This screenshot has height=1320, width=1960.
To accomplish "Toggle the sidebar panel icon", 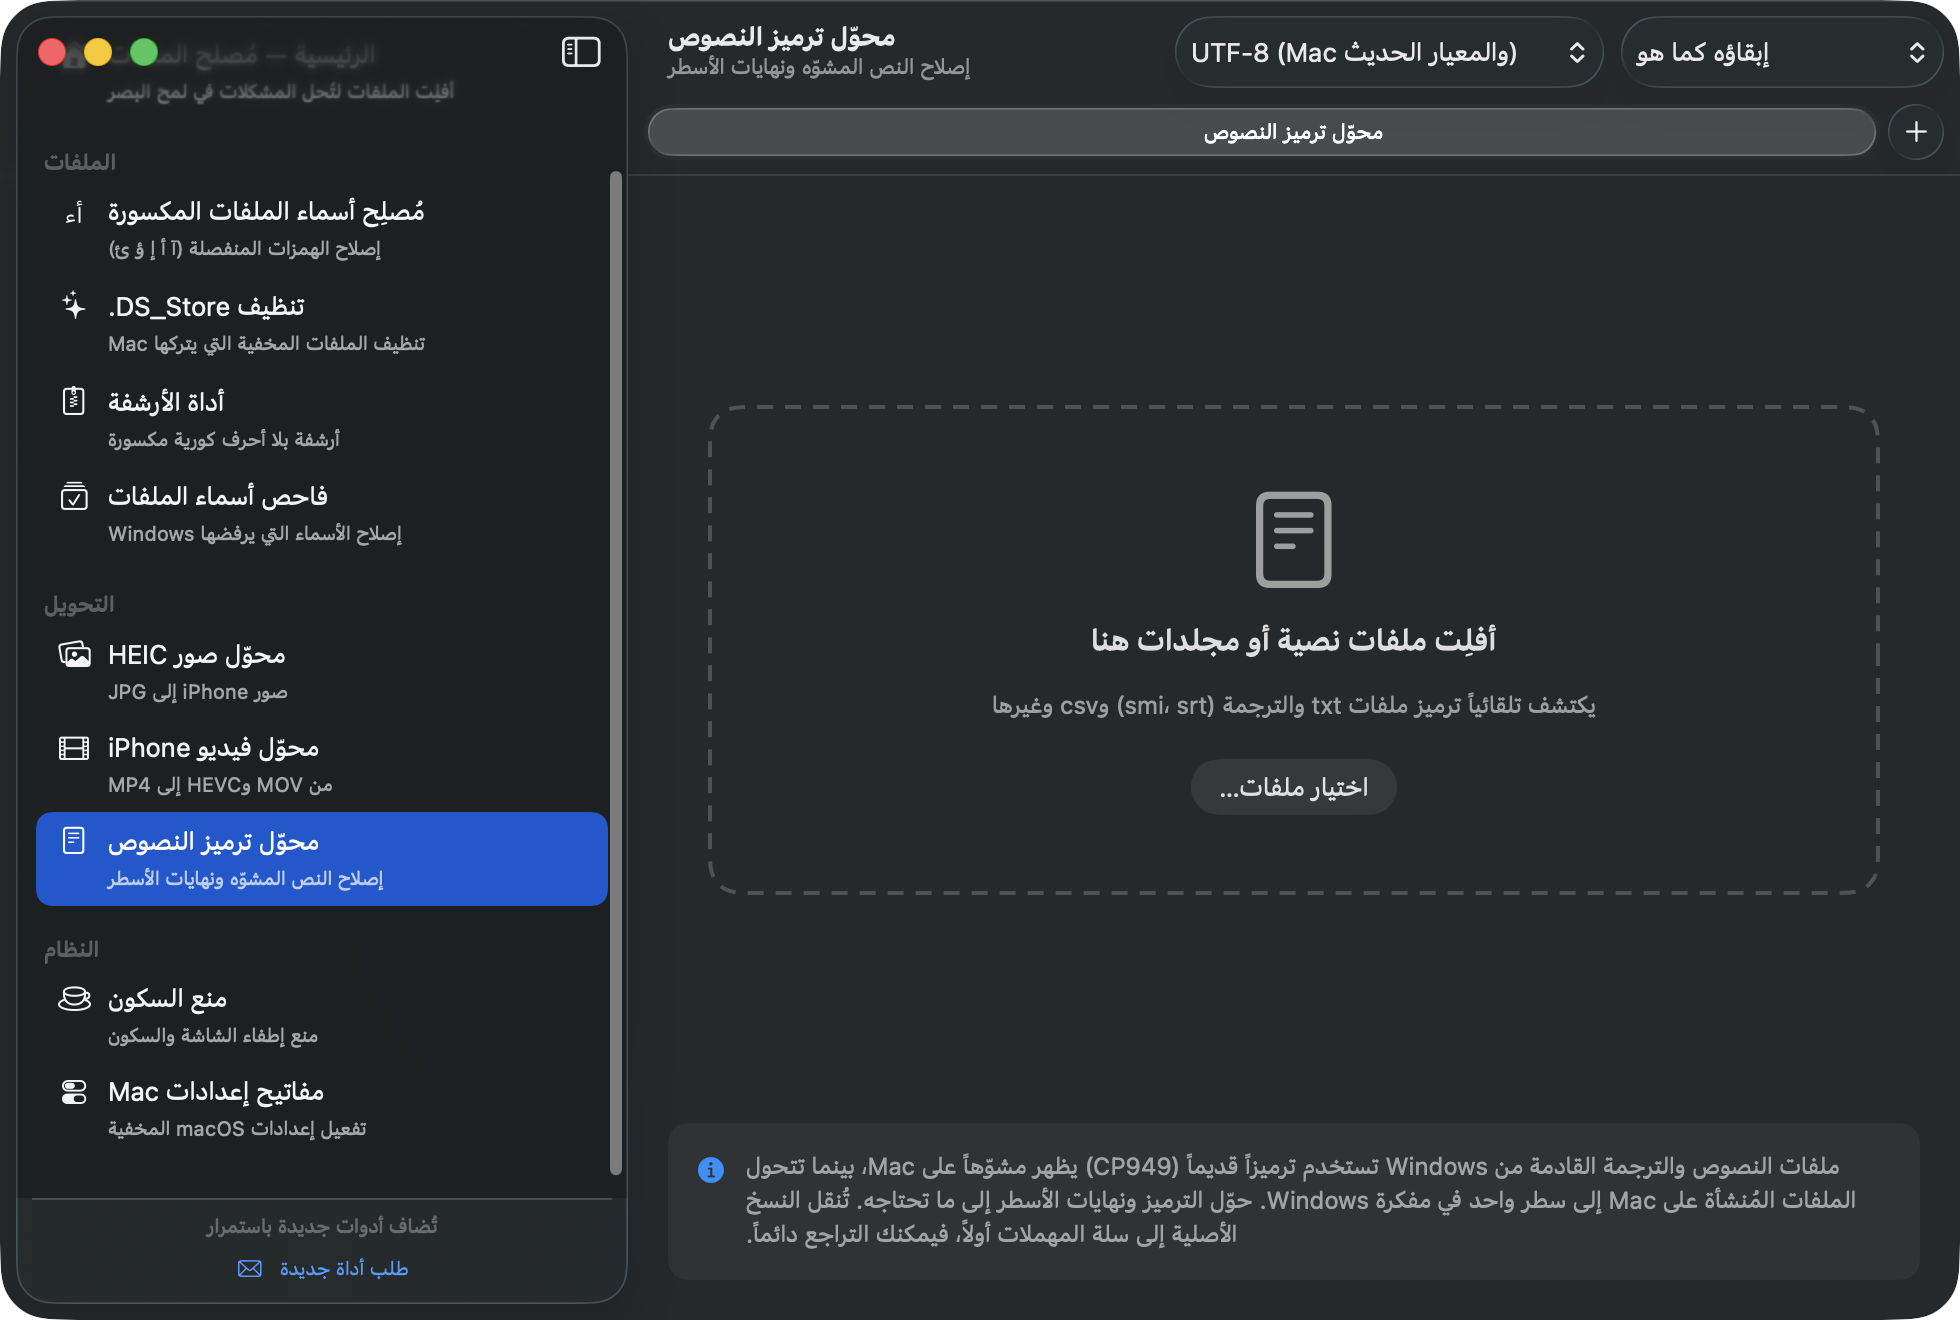I will [x=581, y=52].
